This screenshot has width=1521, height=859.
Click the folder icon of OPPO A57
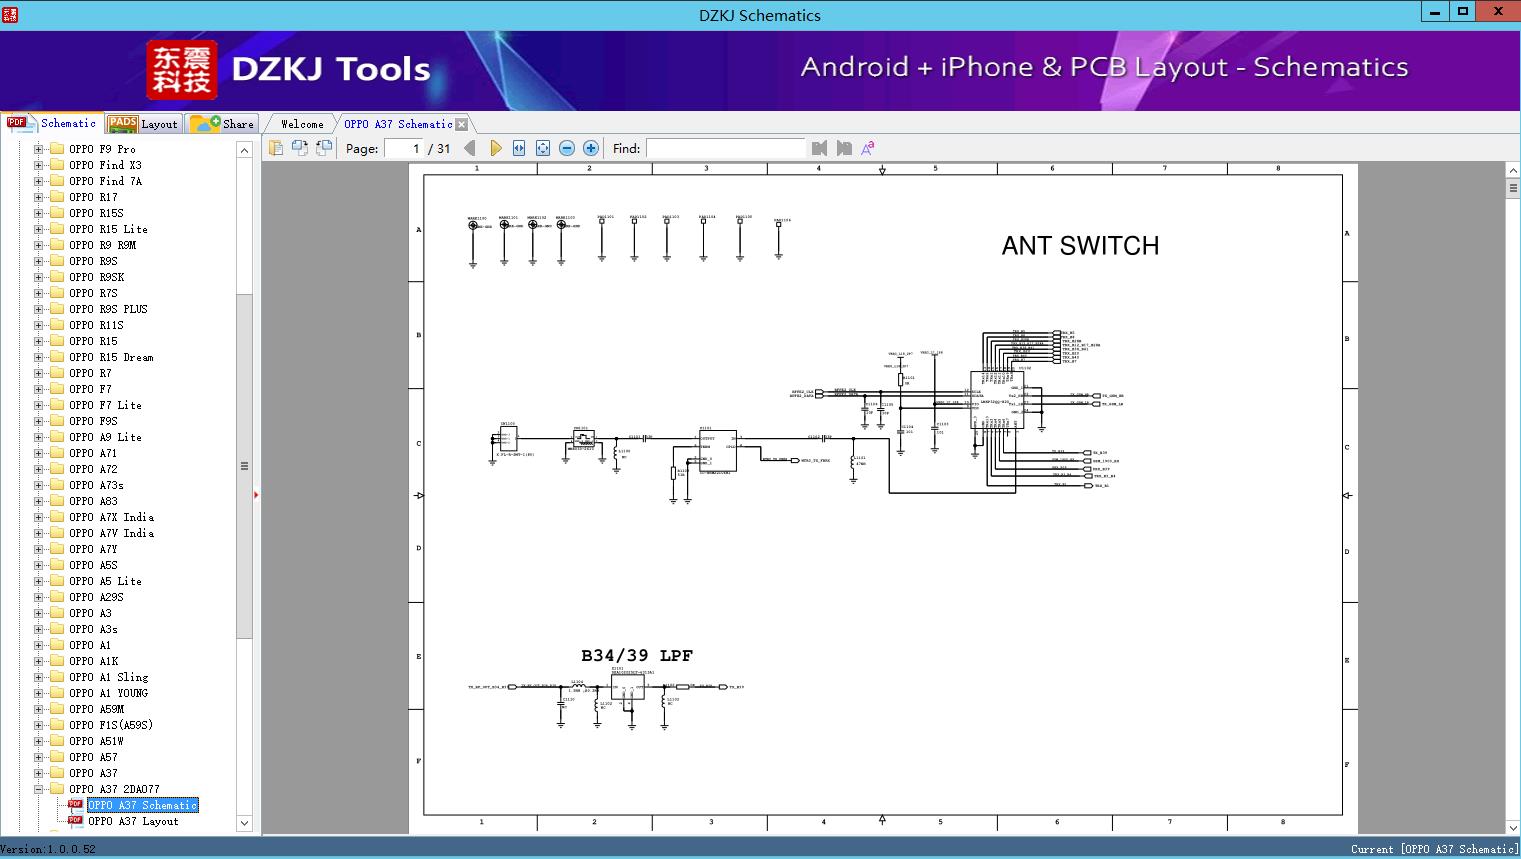(57, 757)
